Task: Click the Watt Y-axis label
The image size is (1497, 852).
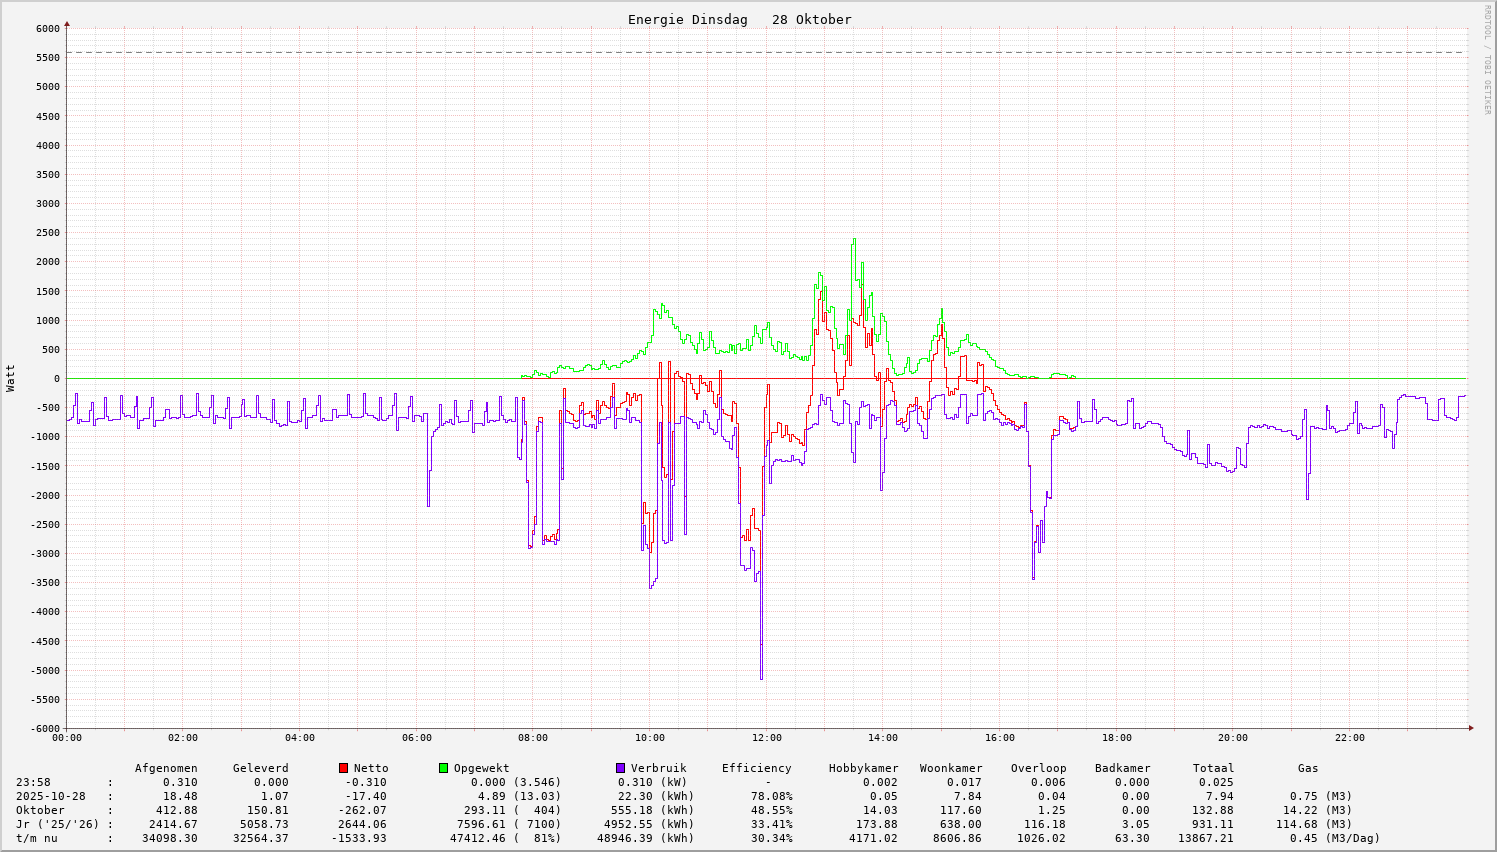Action: click(11, 378)
